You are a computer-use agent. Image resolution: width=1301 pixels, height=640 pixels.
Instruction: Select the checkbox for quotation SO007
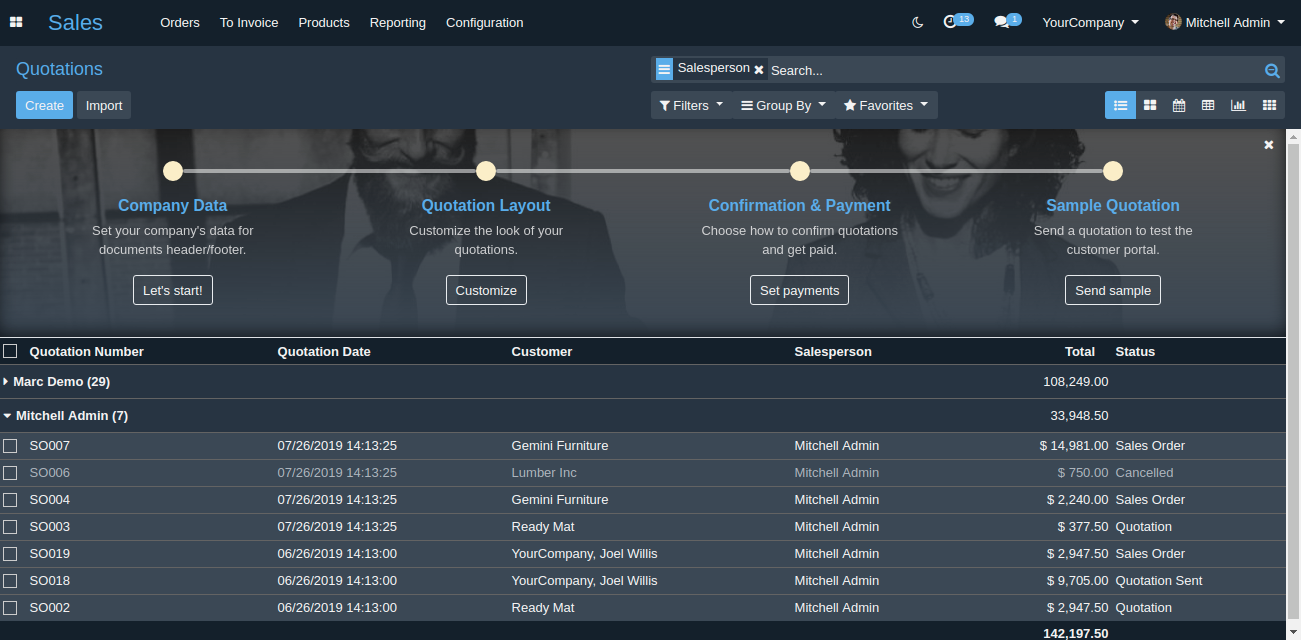click(x=10, y=446)
